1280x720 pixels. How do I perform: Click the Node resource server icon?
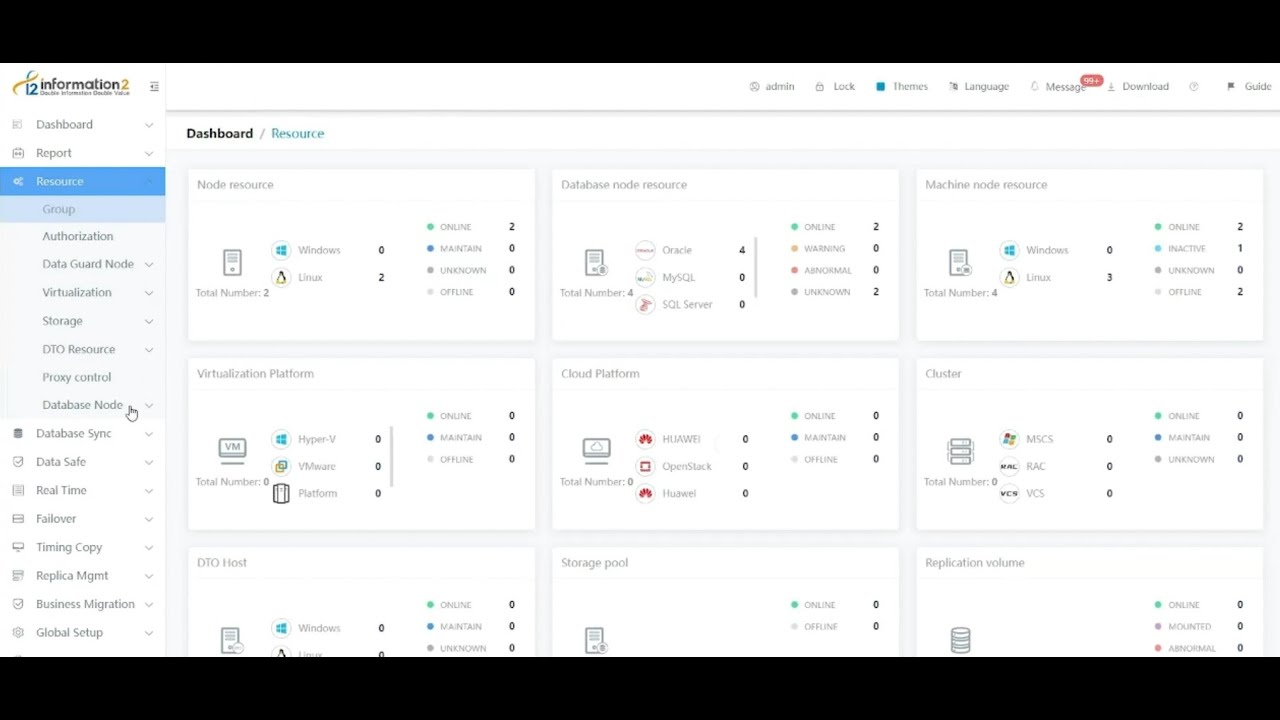tap(232, 263)
